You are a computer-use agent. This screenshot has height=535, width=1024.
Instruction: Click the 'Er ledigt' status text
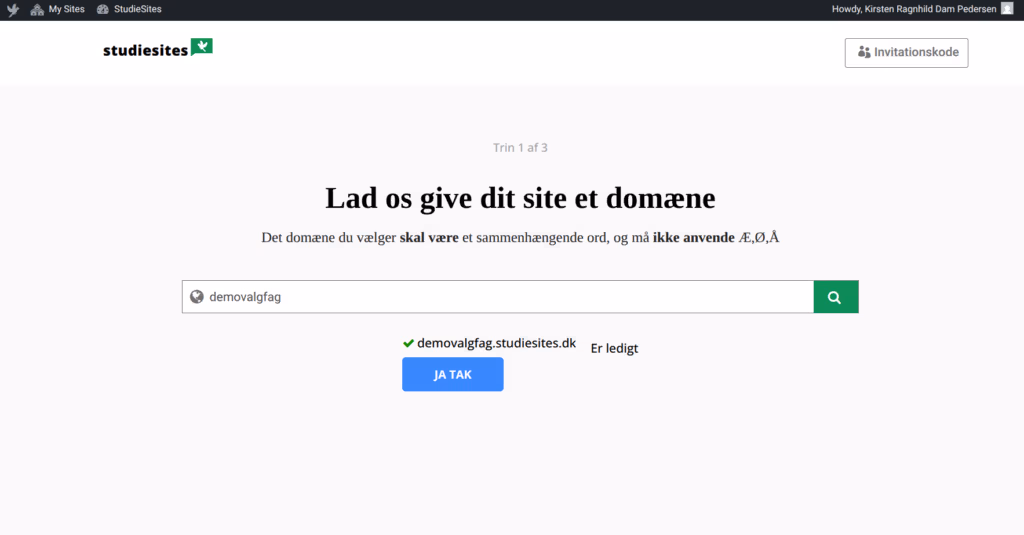pyautogui.click(x=614, y=348)
